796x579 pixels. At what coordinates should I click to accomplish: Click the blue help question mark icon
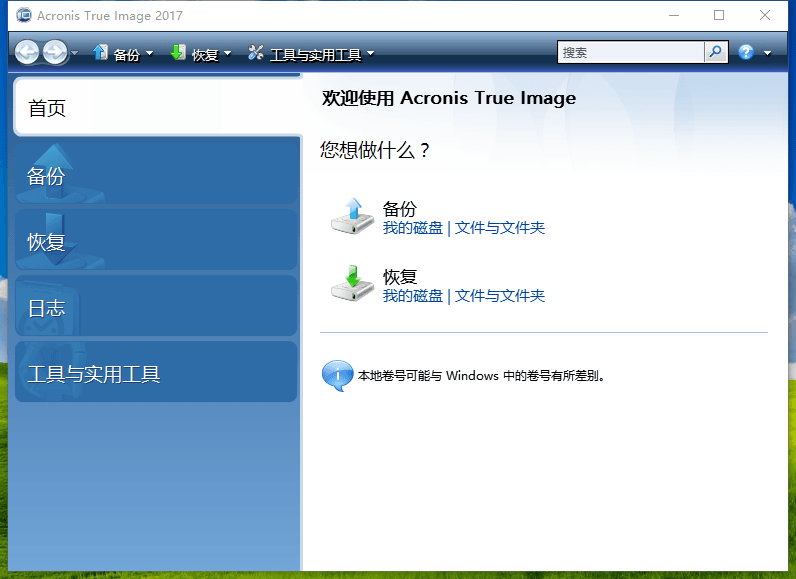pyautogui.click(x=746, y=52)
